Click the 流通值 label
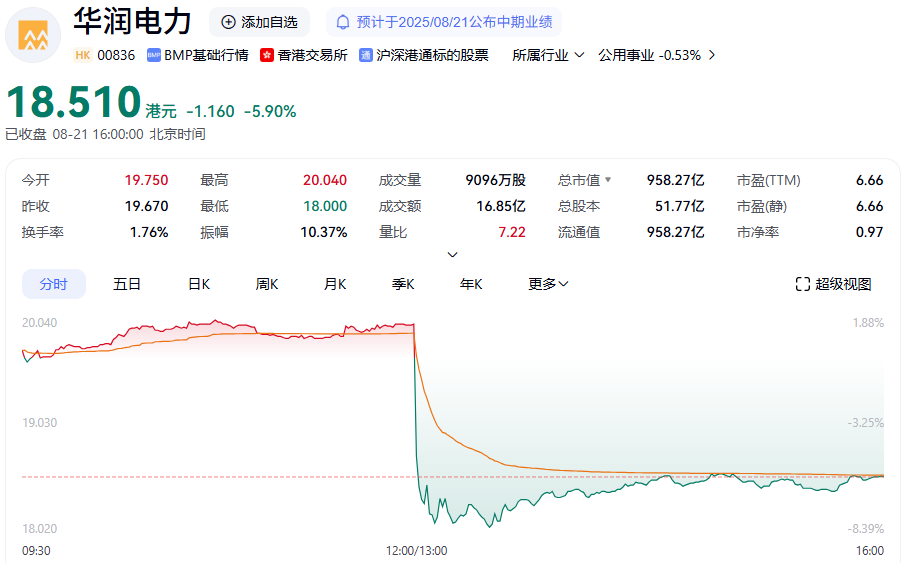 coord(579,233)
